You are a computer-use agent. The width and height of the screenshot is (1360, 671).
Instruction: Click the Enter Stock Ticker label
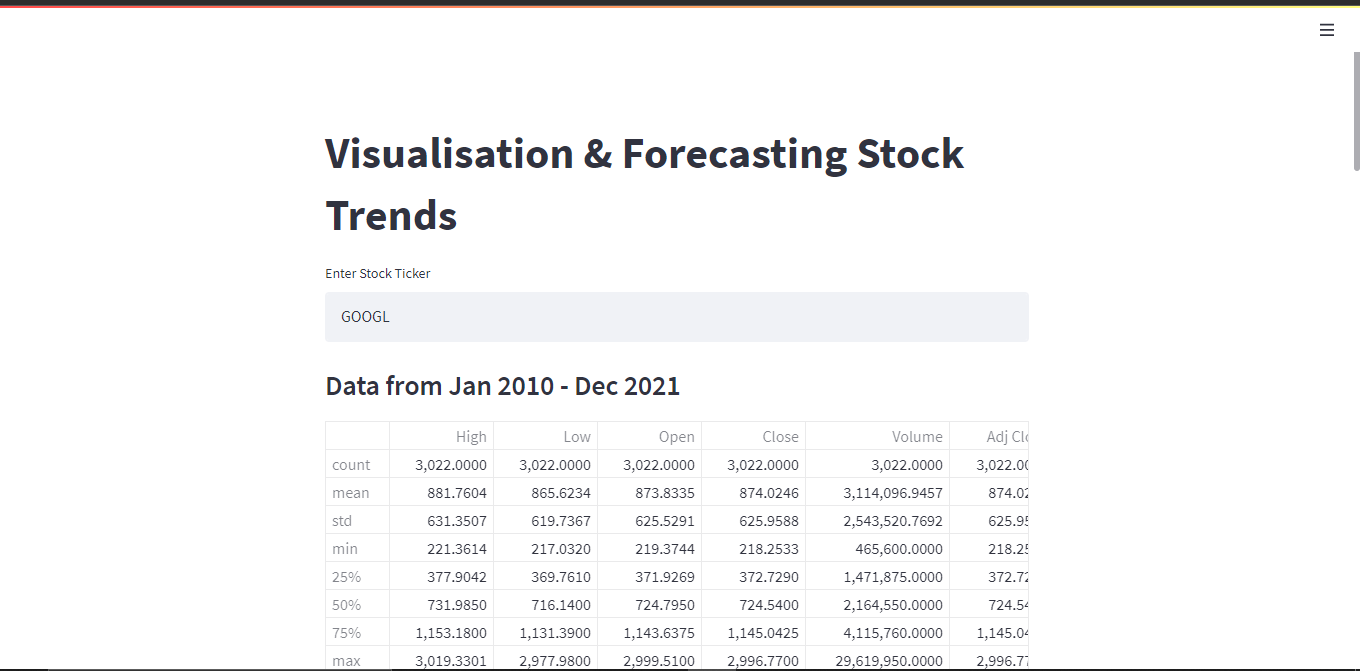pos(377,273)
